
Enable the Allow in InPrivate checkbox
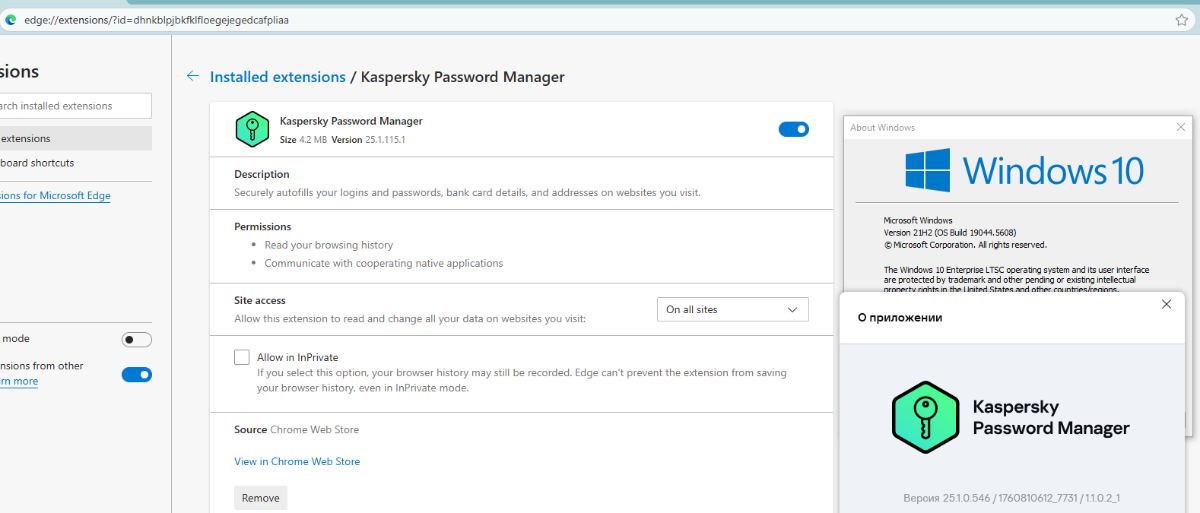point(242,357)
